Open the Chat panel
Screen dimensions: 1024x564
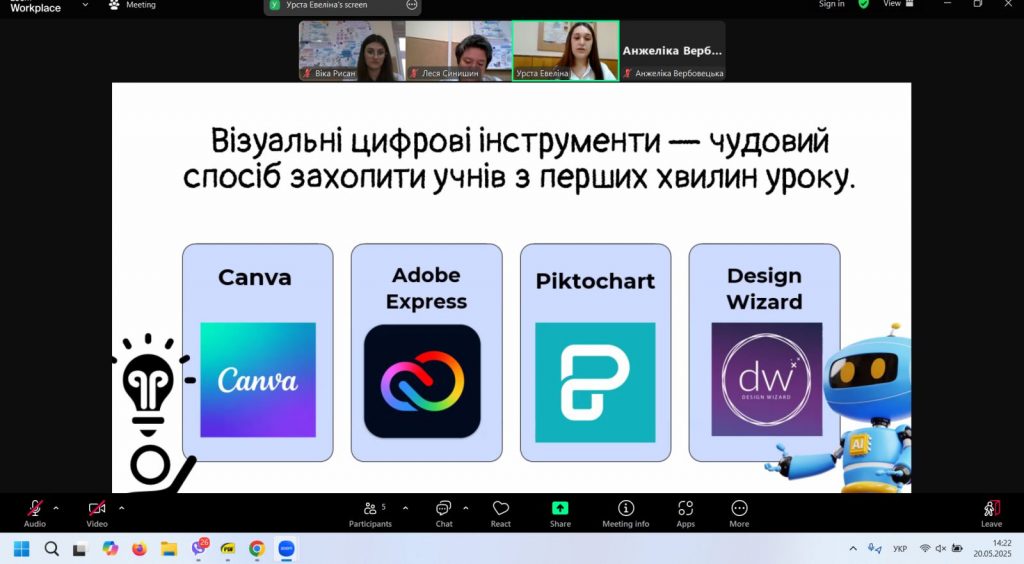click(x=444, y=510)
